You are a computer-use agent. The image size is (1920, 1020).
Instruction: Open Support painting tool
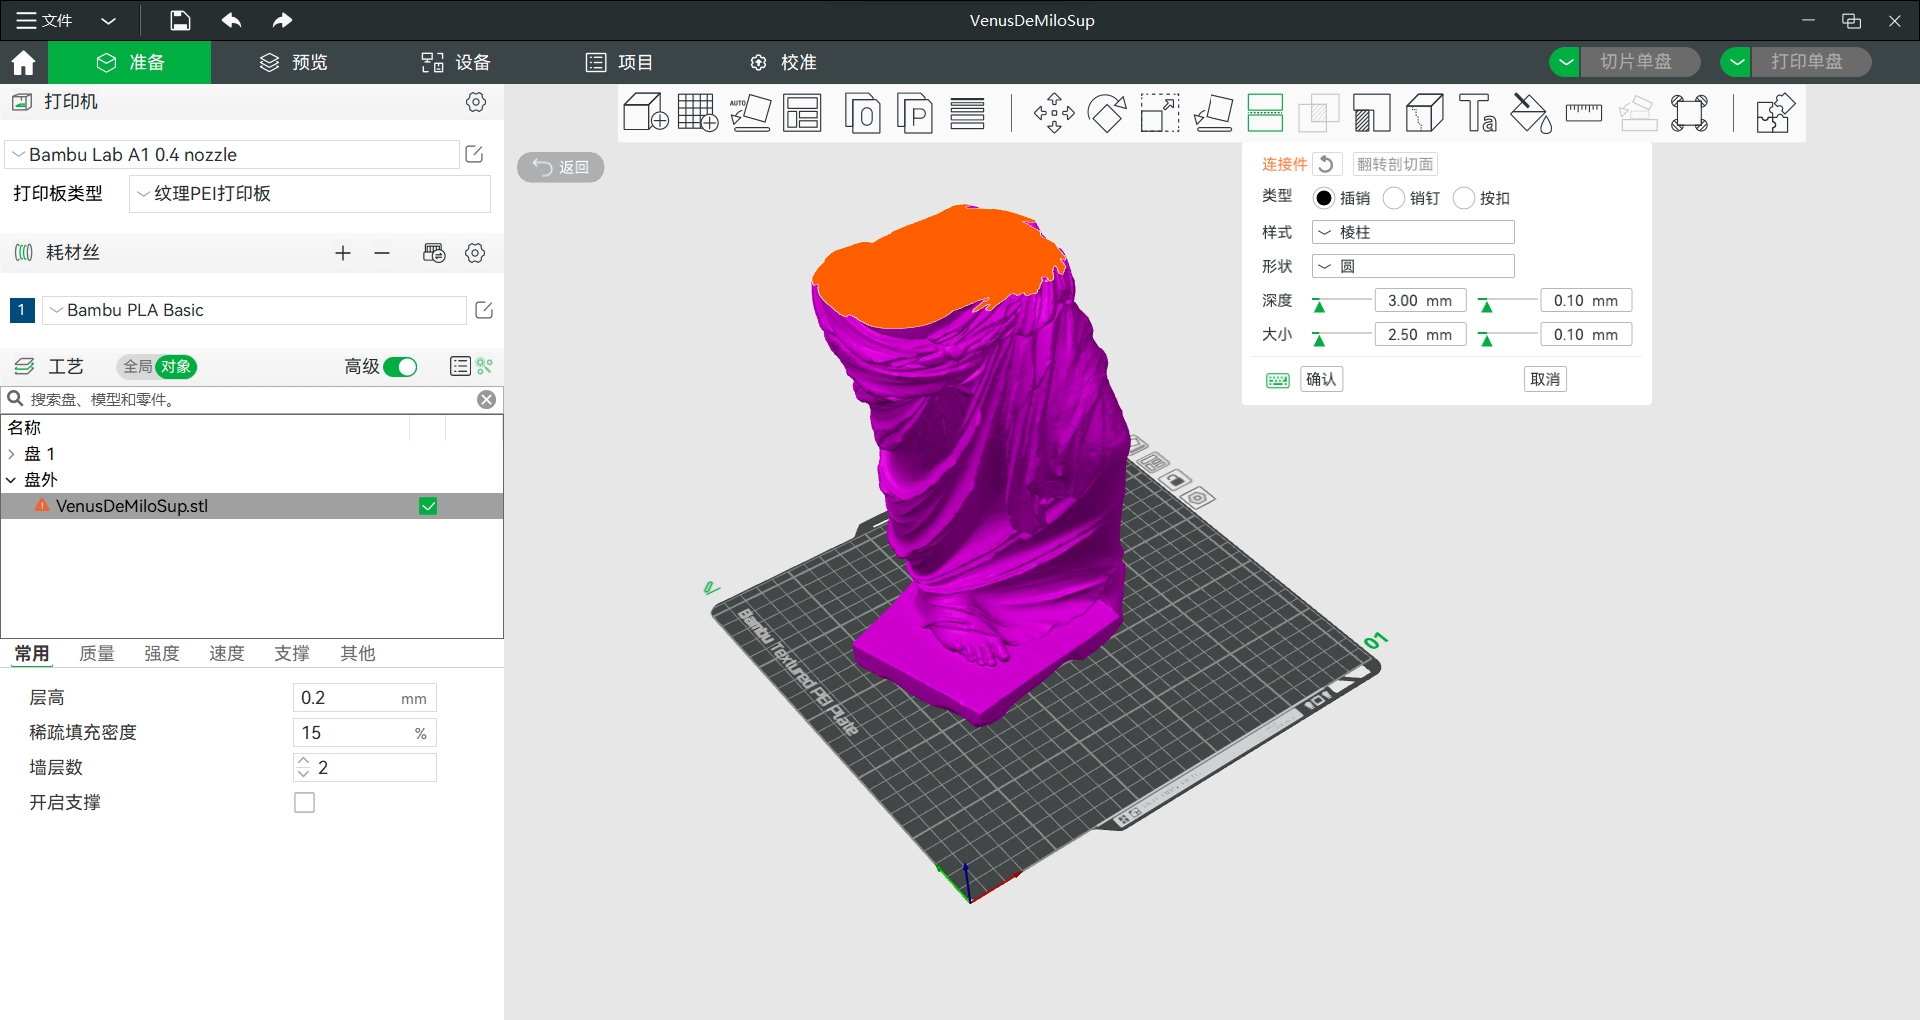pyautogui.click(x=1372, y=113)
